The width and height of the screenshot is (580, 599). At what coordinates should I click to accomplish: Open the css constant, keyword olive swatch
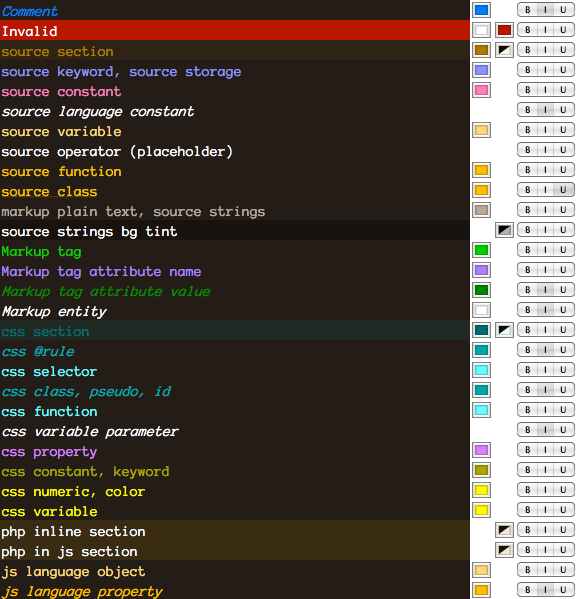coord(481,470)
